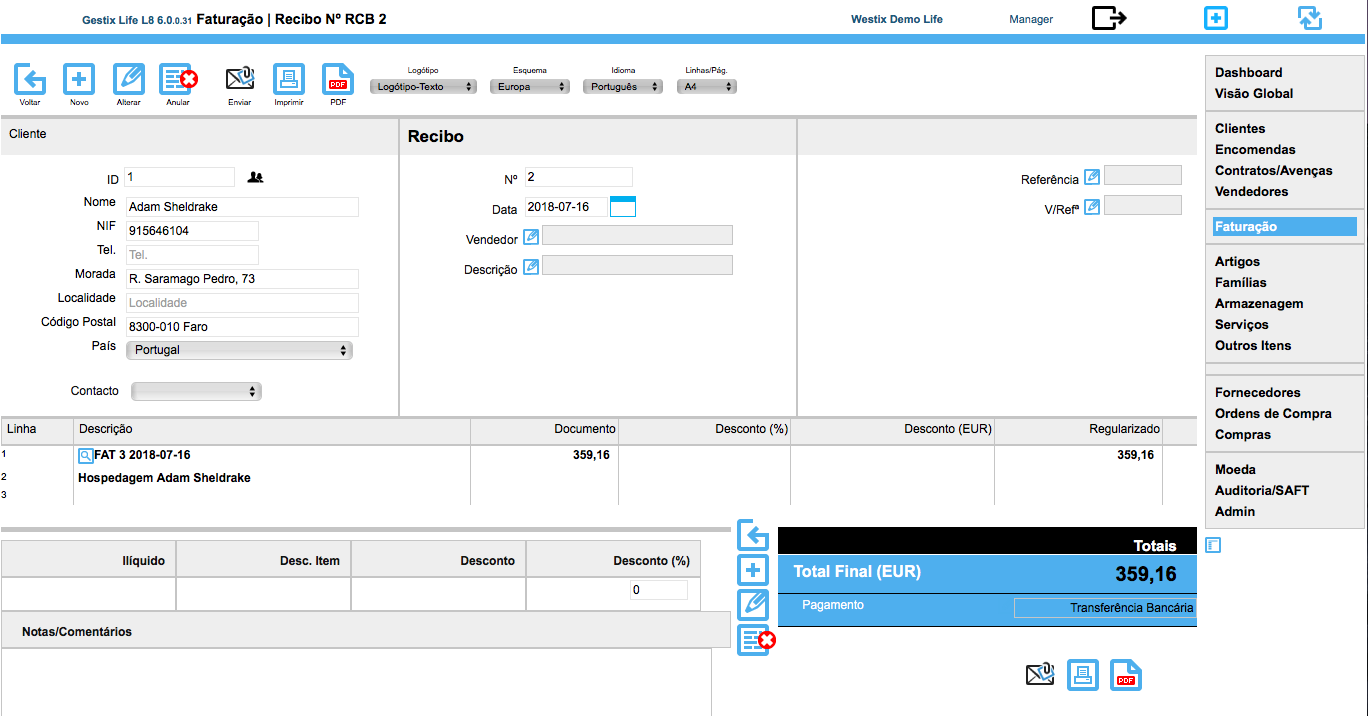
Task: Click the plus icon beside Total Final
Action: click(753, 570)
